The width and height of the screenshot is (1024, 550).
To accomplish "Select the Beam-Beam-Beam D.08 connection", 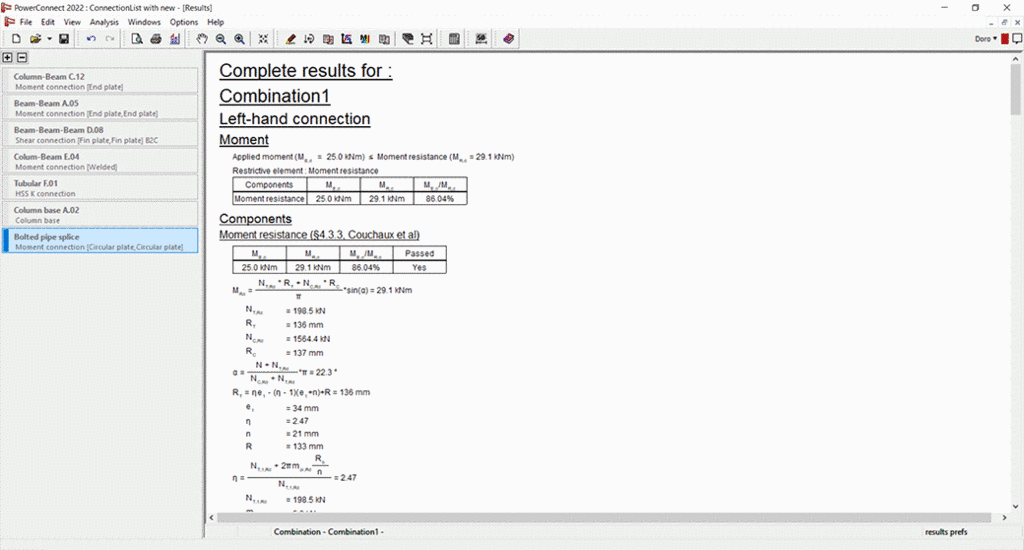I will click(100, 135).
